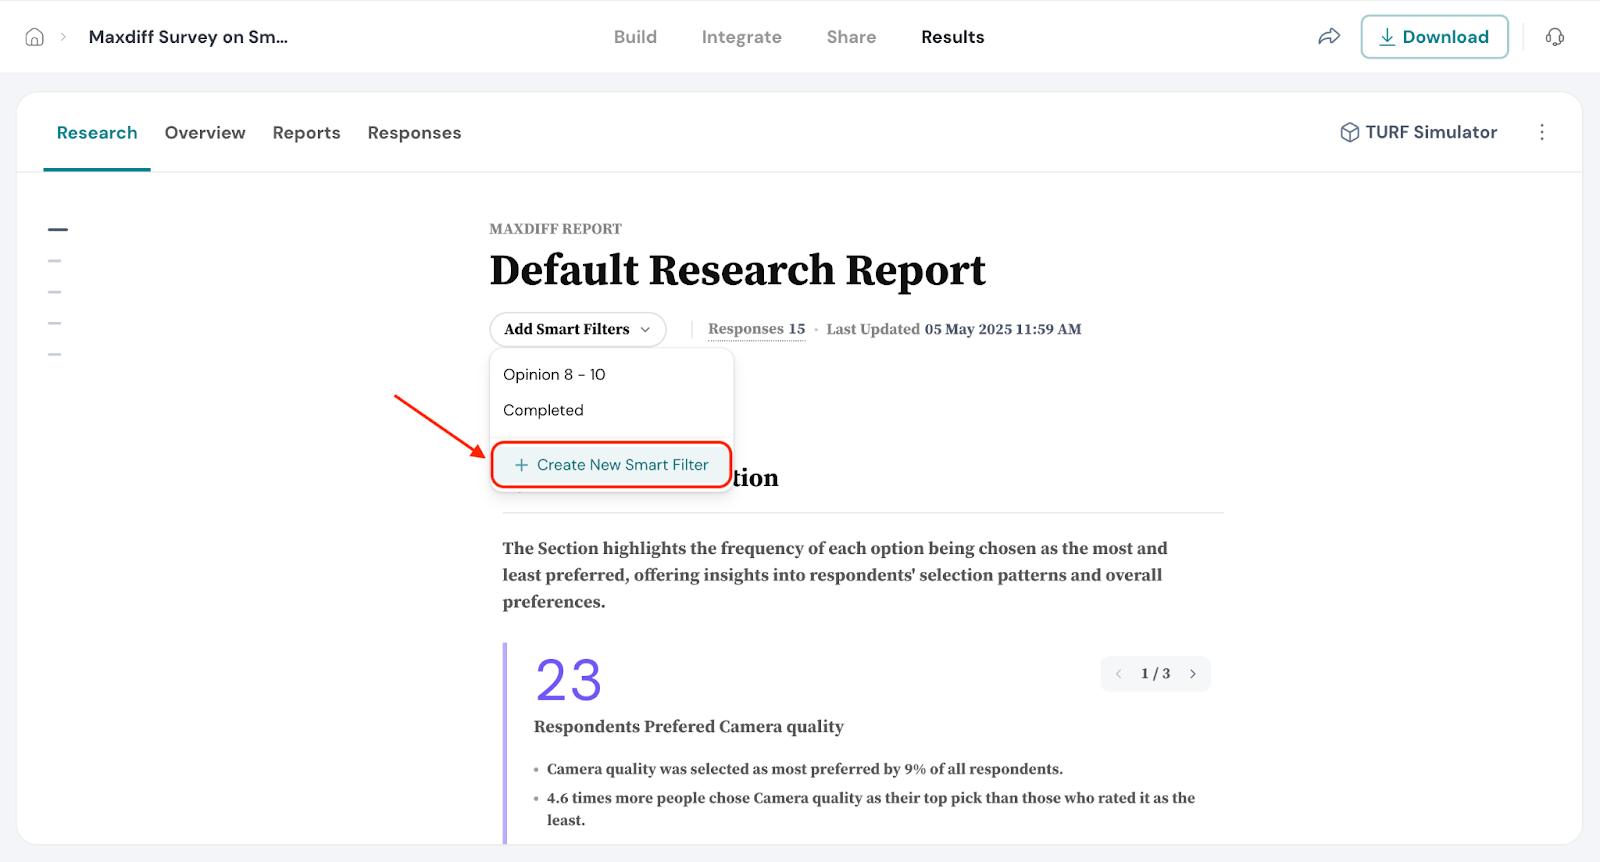Open the Responses tab
The height and width of the screenshot is (862, 1600).
click(x=414, y=133)
